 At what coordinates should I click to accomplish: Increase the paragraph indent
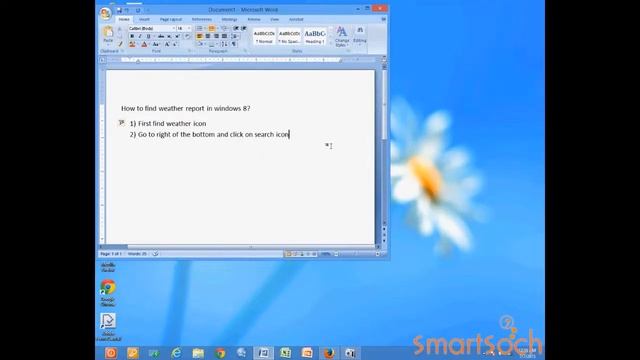click(244, 28)
